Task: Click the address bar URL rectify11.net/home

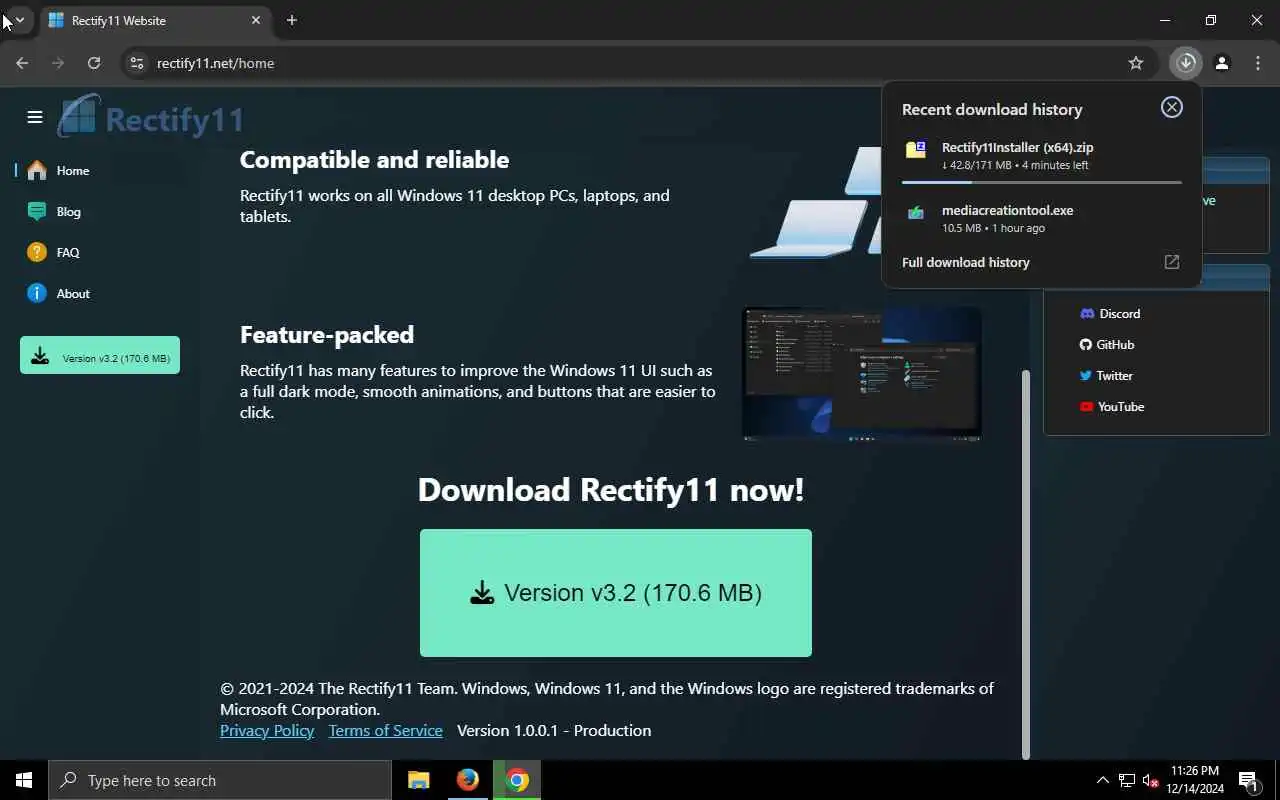Action: (216, 63)
